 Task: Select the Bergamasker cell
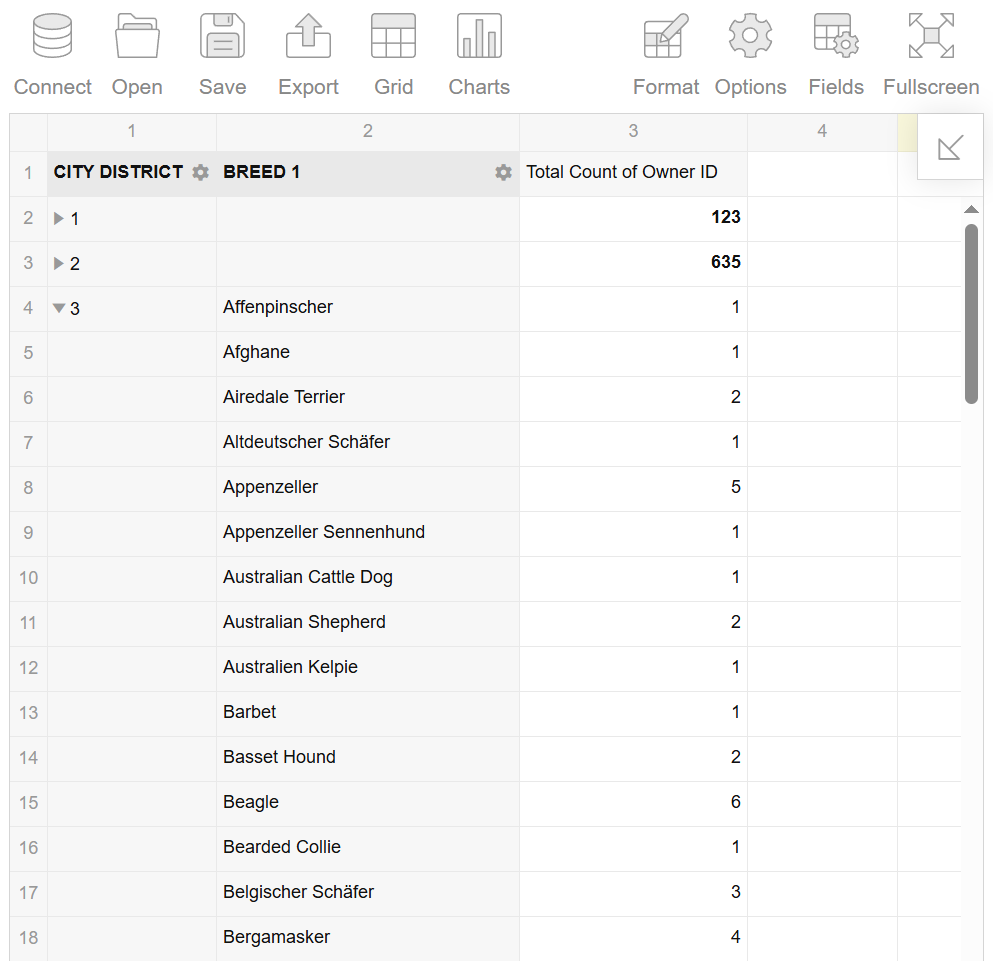(x=368, y=938)
